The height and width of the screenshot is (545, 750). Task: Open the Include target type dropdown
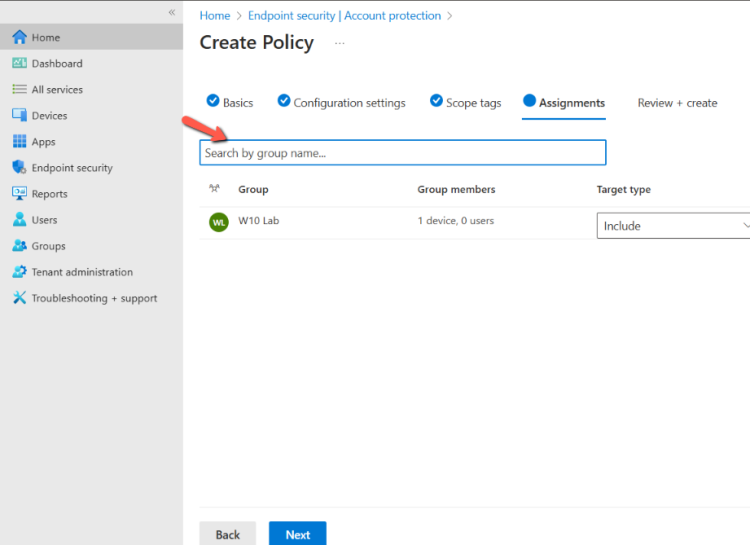pos(673,226)
